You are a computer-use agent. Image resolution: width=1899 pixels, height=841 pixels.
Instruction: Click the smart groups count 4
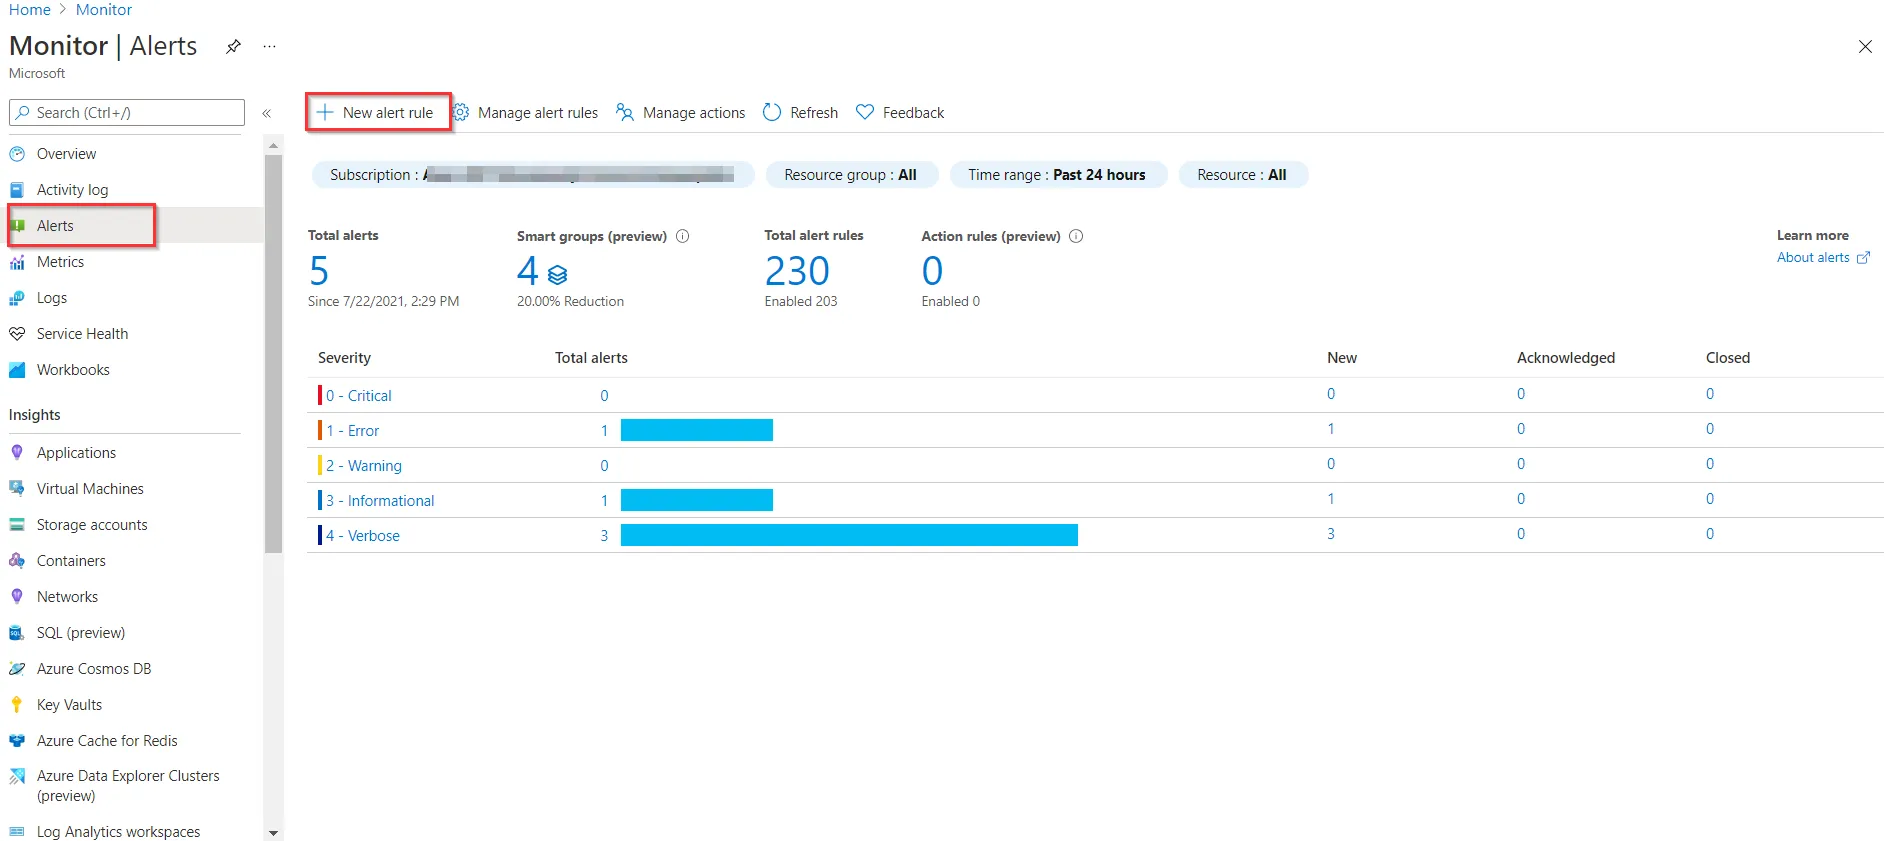(x=527, y=271)
